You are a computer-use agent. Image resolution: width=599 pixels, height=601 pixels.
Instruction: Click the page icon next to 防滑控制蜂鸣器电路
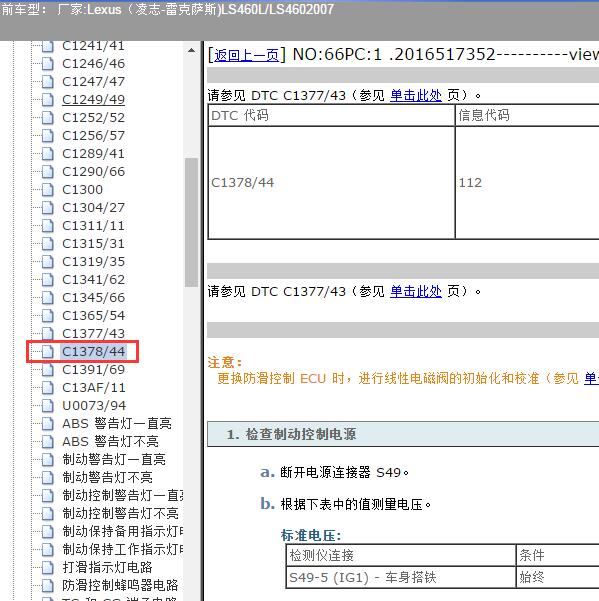48,586
